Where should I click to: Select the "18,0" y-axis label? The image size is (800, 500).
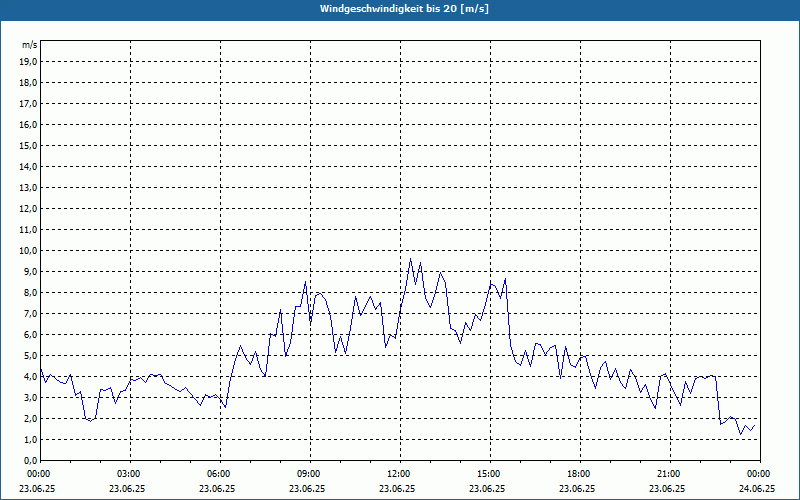(28, 83)
